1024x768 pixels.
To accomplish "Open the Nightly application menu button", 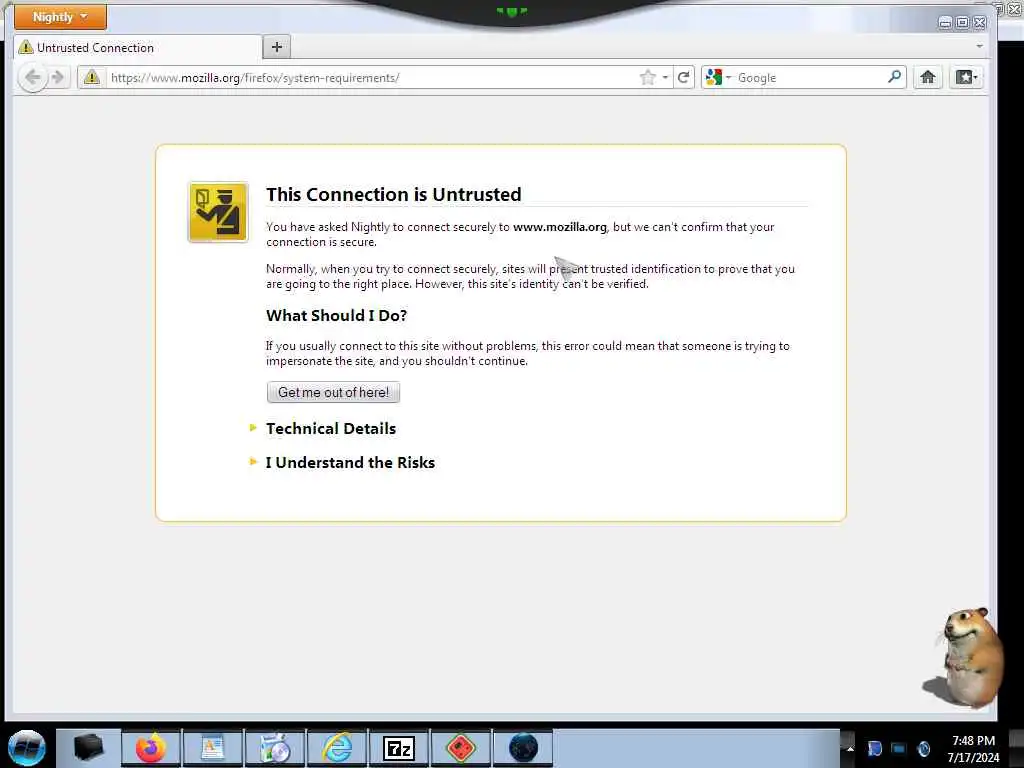I will pyautogui.click(x=60, y=17).
